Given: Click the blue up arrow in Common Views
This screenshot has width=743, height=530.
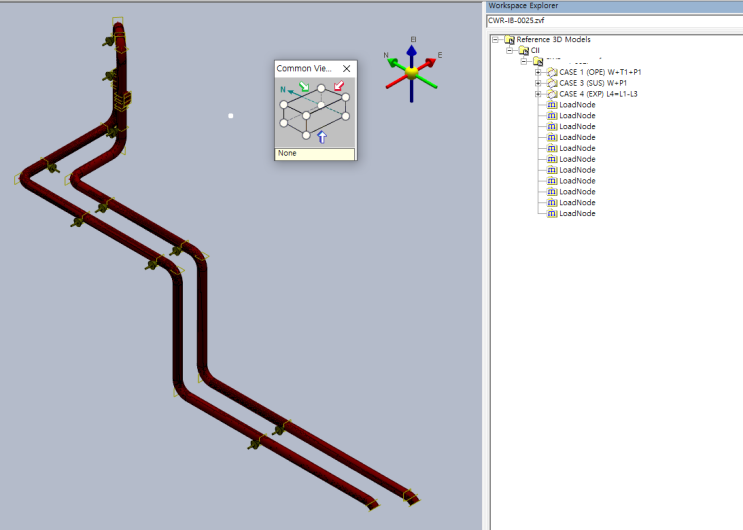Looking at the screenshot, I should point(322,137).
